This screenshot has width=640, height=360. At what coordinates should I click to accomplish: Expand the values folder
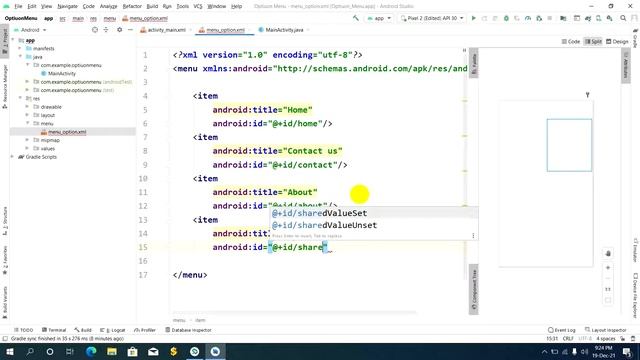[27, 149]
